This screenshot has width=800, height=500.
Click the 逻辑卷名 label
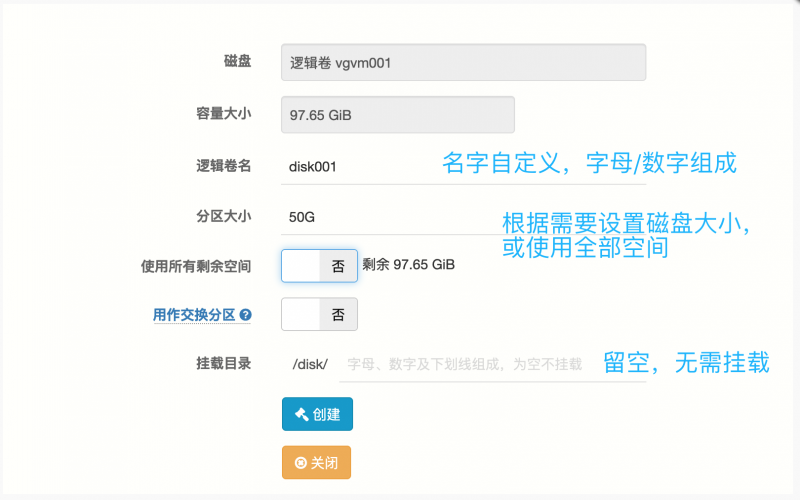tap(223, 165)
